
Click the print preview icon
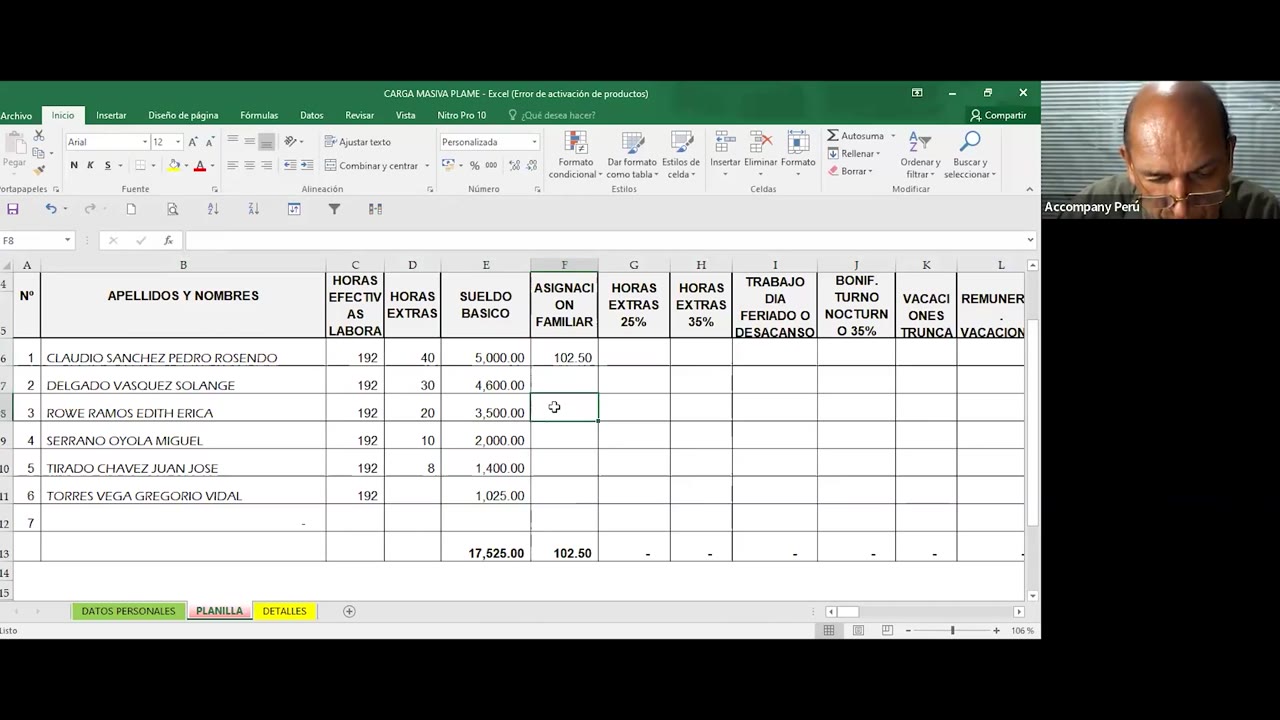pyautogui.click(x=172, y=209)
